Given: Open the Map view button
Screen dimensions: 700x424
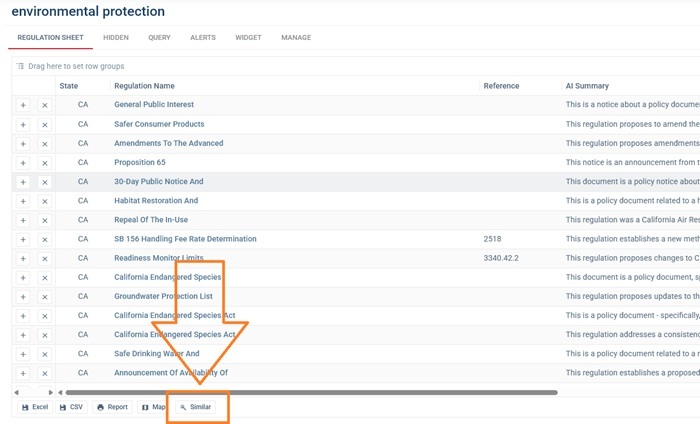Looking at the screenshot, I should 153,407.
